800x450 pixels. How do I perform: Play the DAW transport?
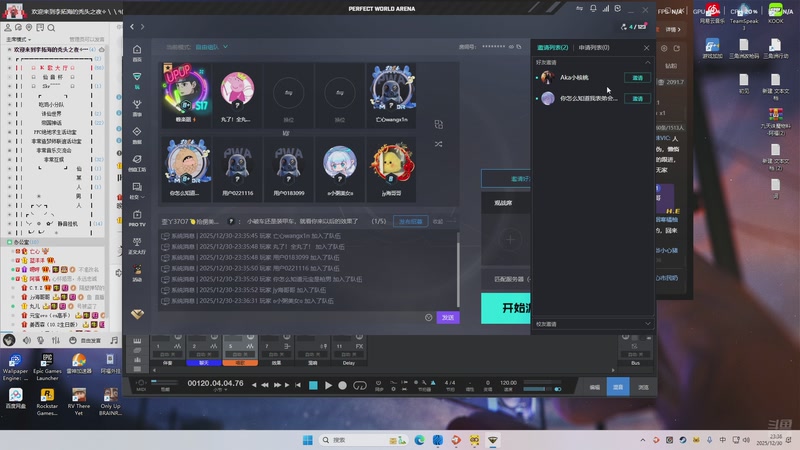tap(329, 386)
